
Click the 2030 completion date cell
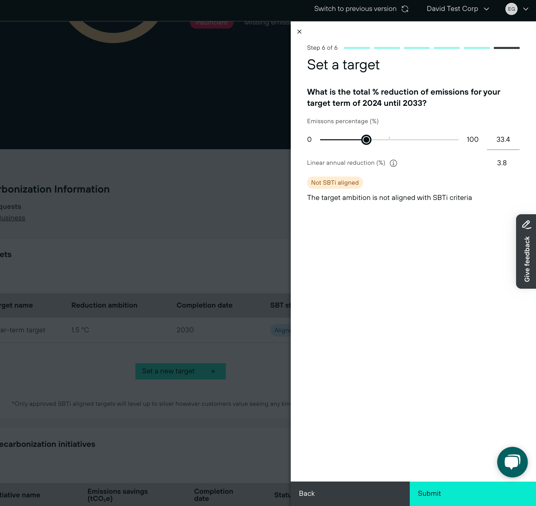coord(185,330)
